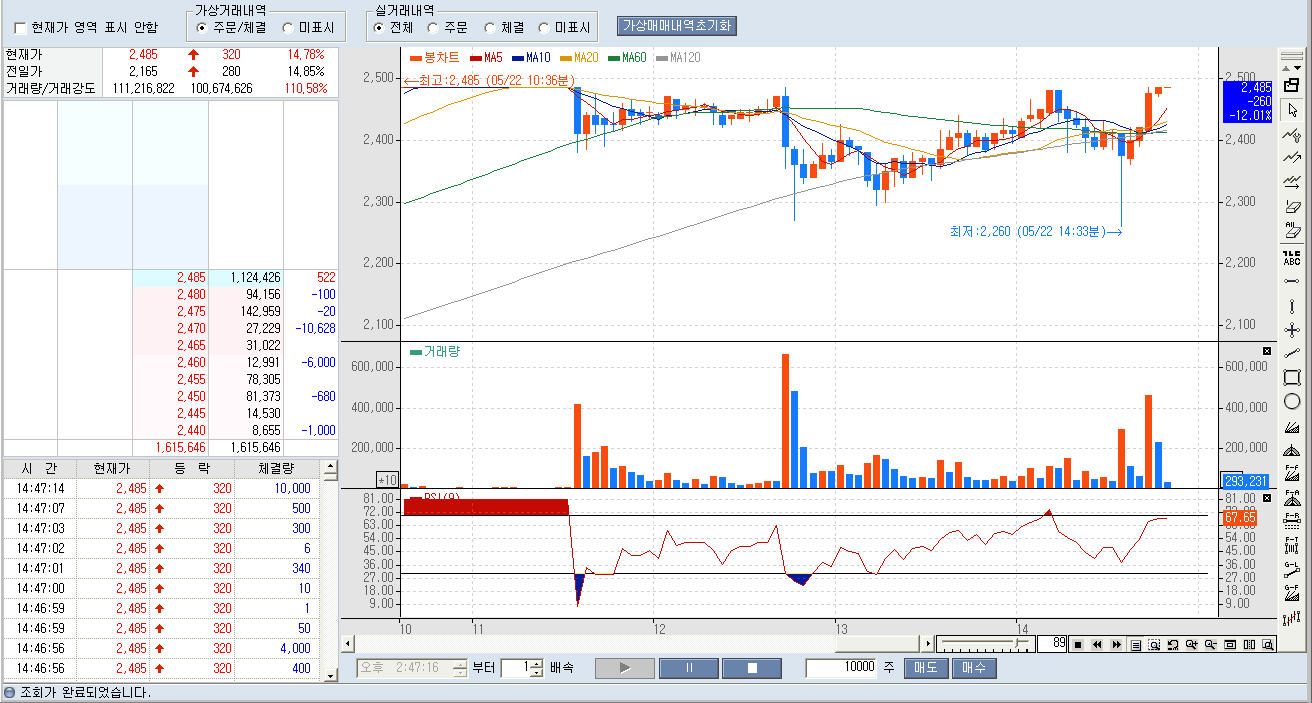Enable 현재가 영역 표시 안함 checkbox
The width and height of the screenshot is (1312, 703).
[20, 28]
